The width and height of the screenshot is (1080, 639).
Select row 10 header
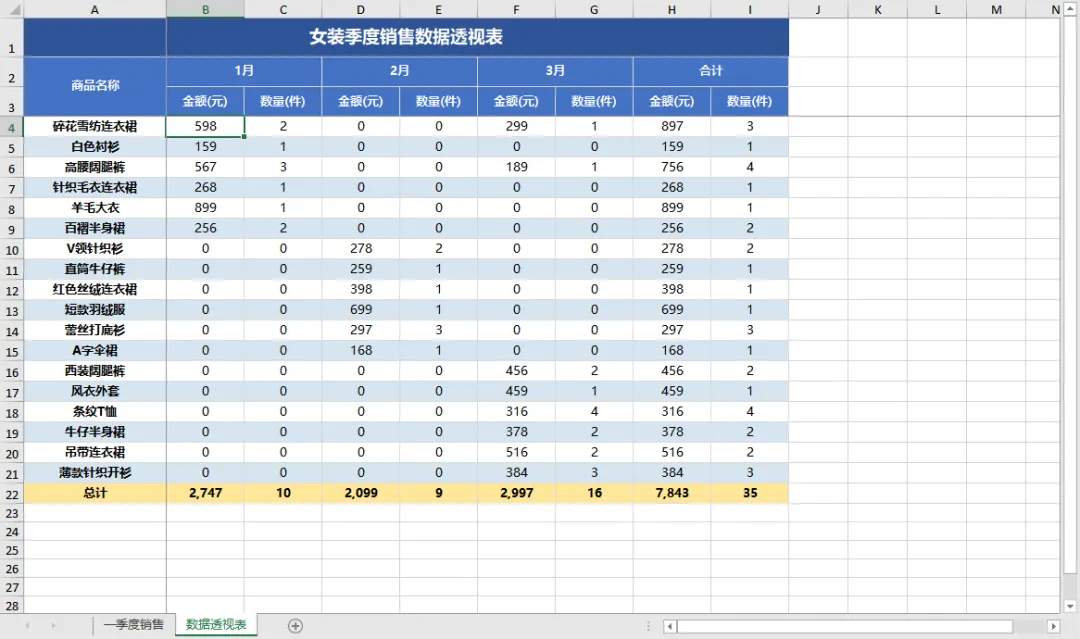tap(12, 250)
